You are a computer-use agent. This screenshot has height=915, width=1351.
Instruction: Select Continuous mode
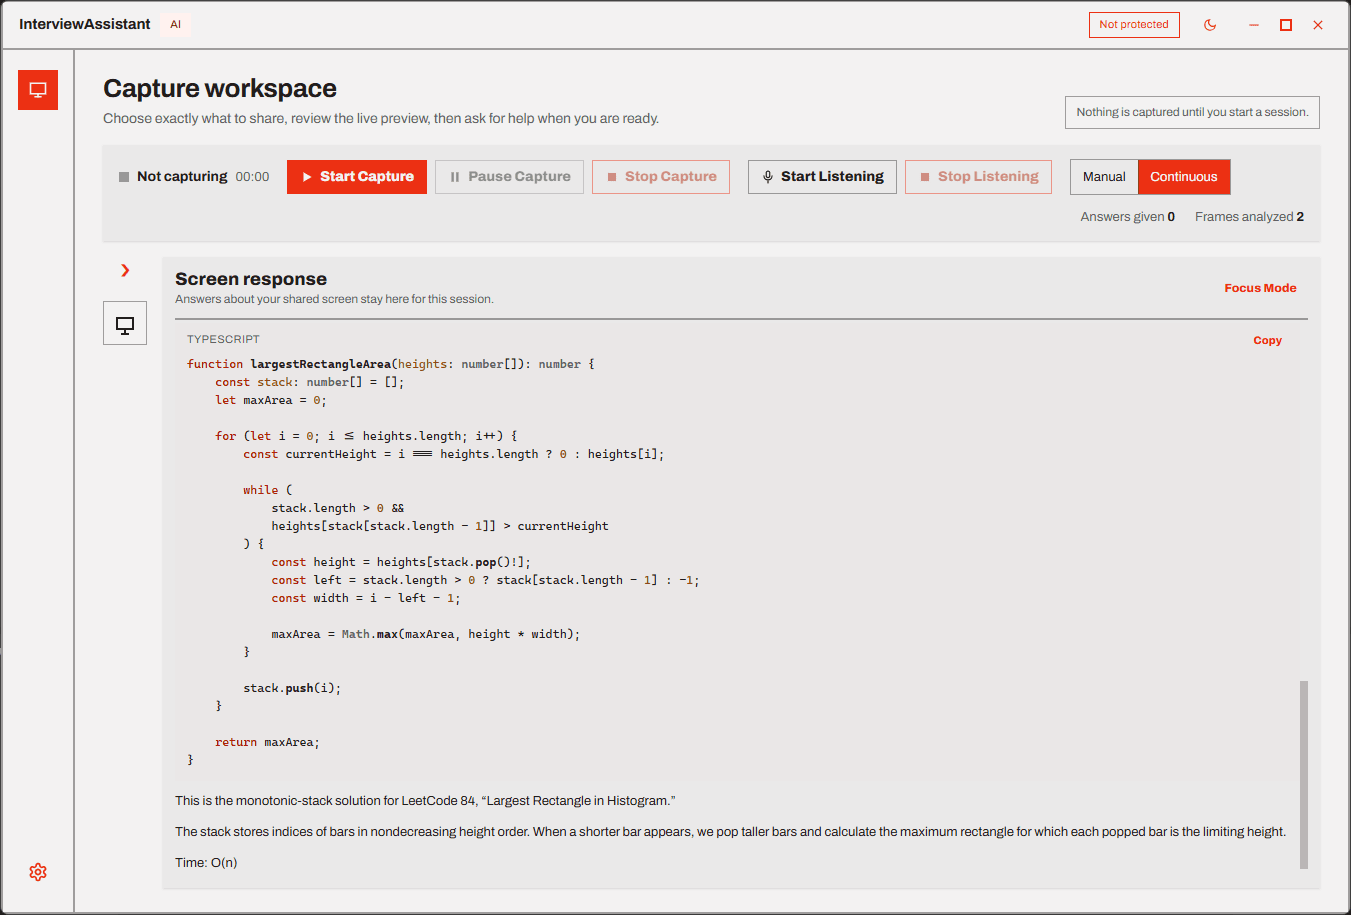[1184, 177]
